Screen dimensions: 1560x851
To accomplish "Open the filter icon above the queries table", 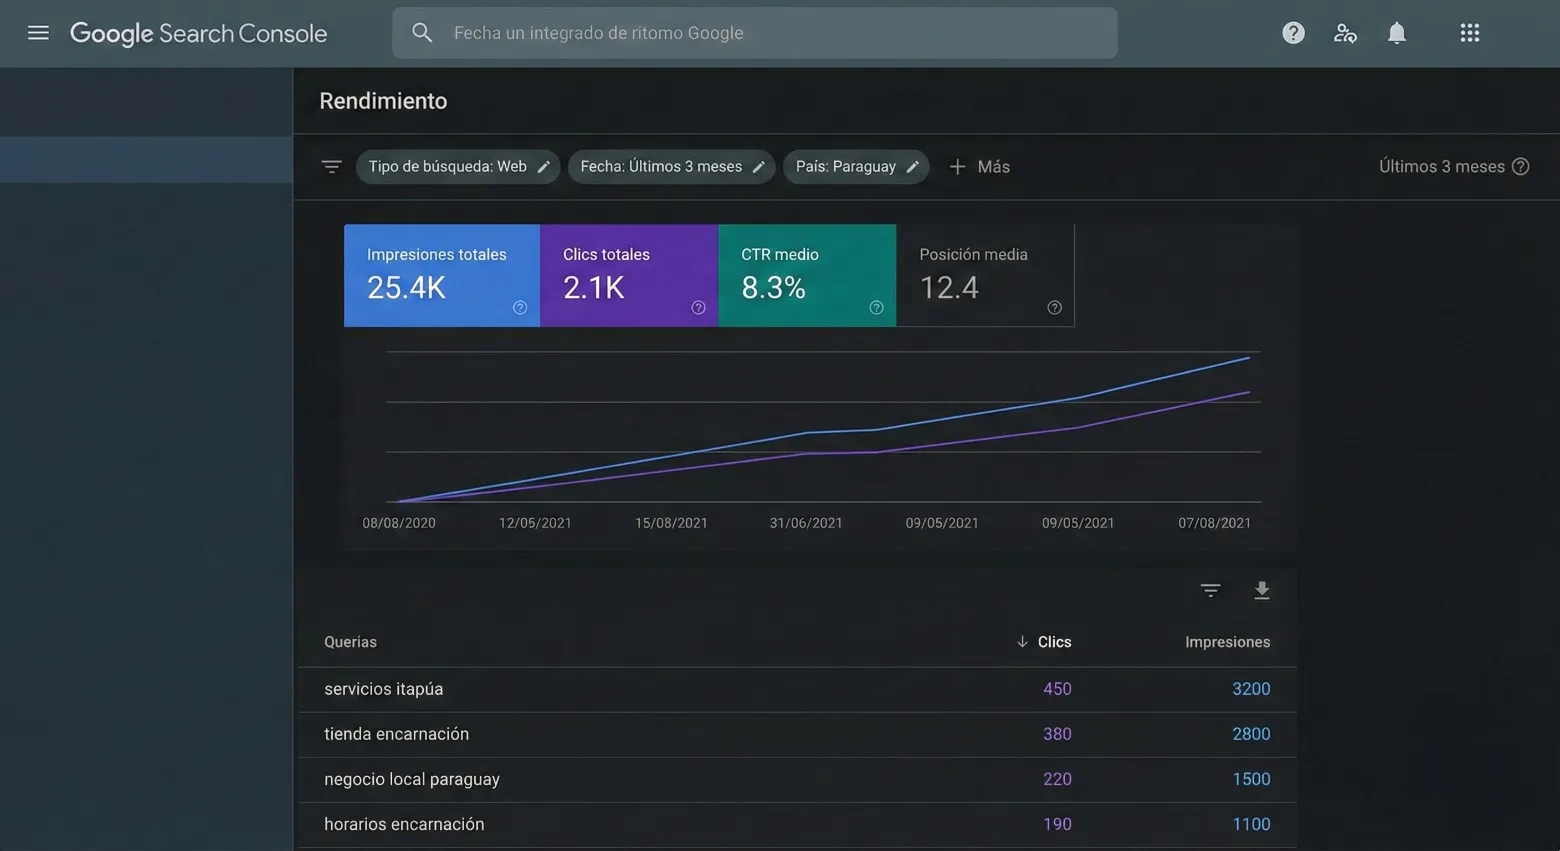I will (x=1210, y=590).
